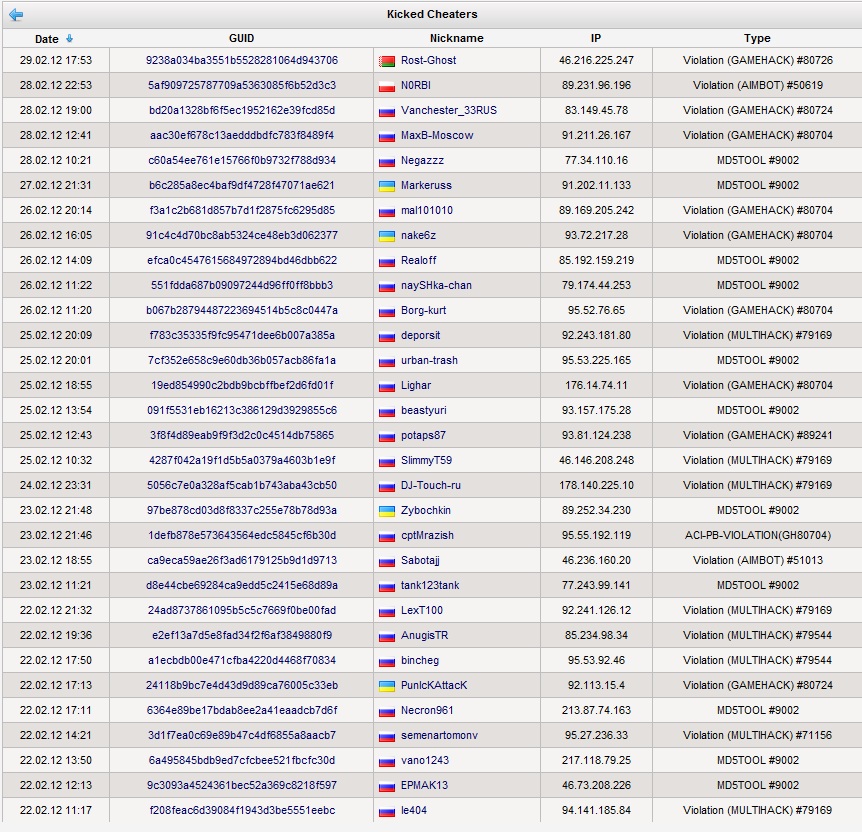Image resolution: width=862 pixels, height=832 pixels.
Task: Select IP address 178.140.225.10
Action: point(596,485)
